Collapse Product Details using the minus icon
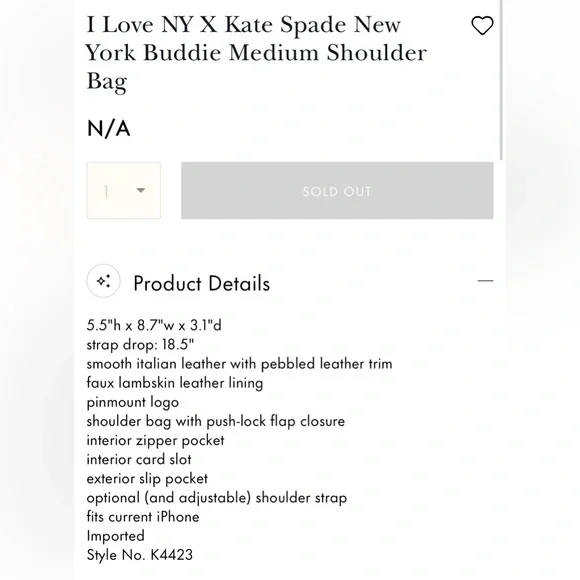 click(x=485, y=281)
